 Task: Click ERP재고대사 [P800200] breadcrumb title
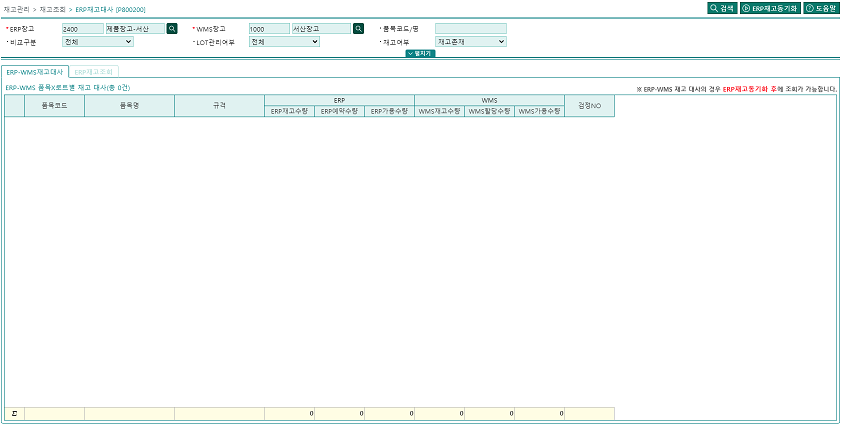click(x=110, y=9)
